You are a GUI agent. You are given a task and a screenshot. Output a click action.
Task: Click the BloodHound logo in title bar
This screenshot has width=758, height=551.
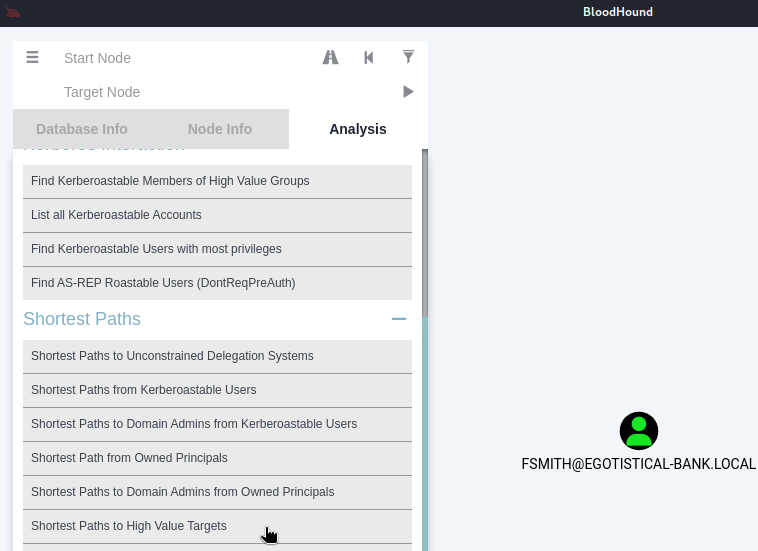(x=13, y=13)
